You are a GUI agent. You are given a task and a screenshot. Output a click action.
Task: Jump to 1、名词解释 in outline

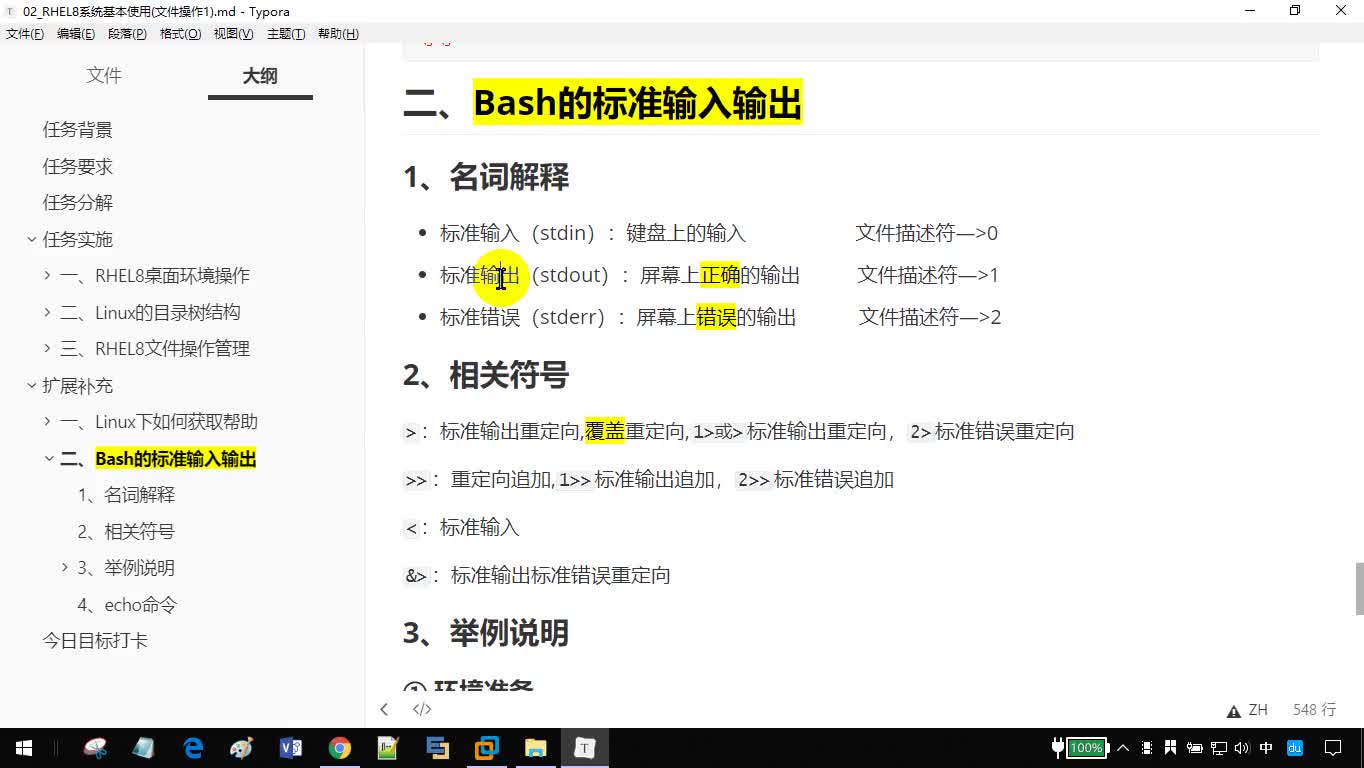[126, 495]
